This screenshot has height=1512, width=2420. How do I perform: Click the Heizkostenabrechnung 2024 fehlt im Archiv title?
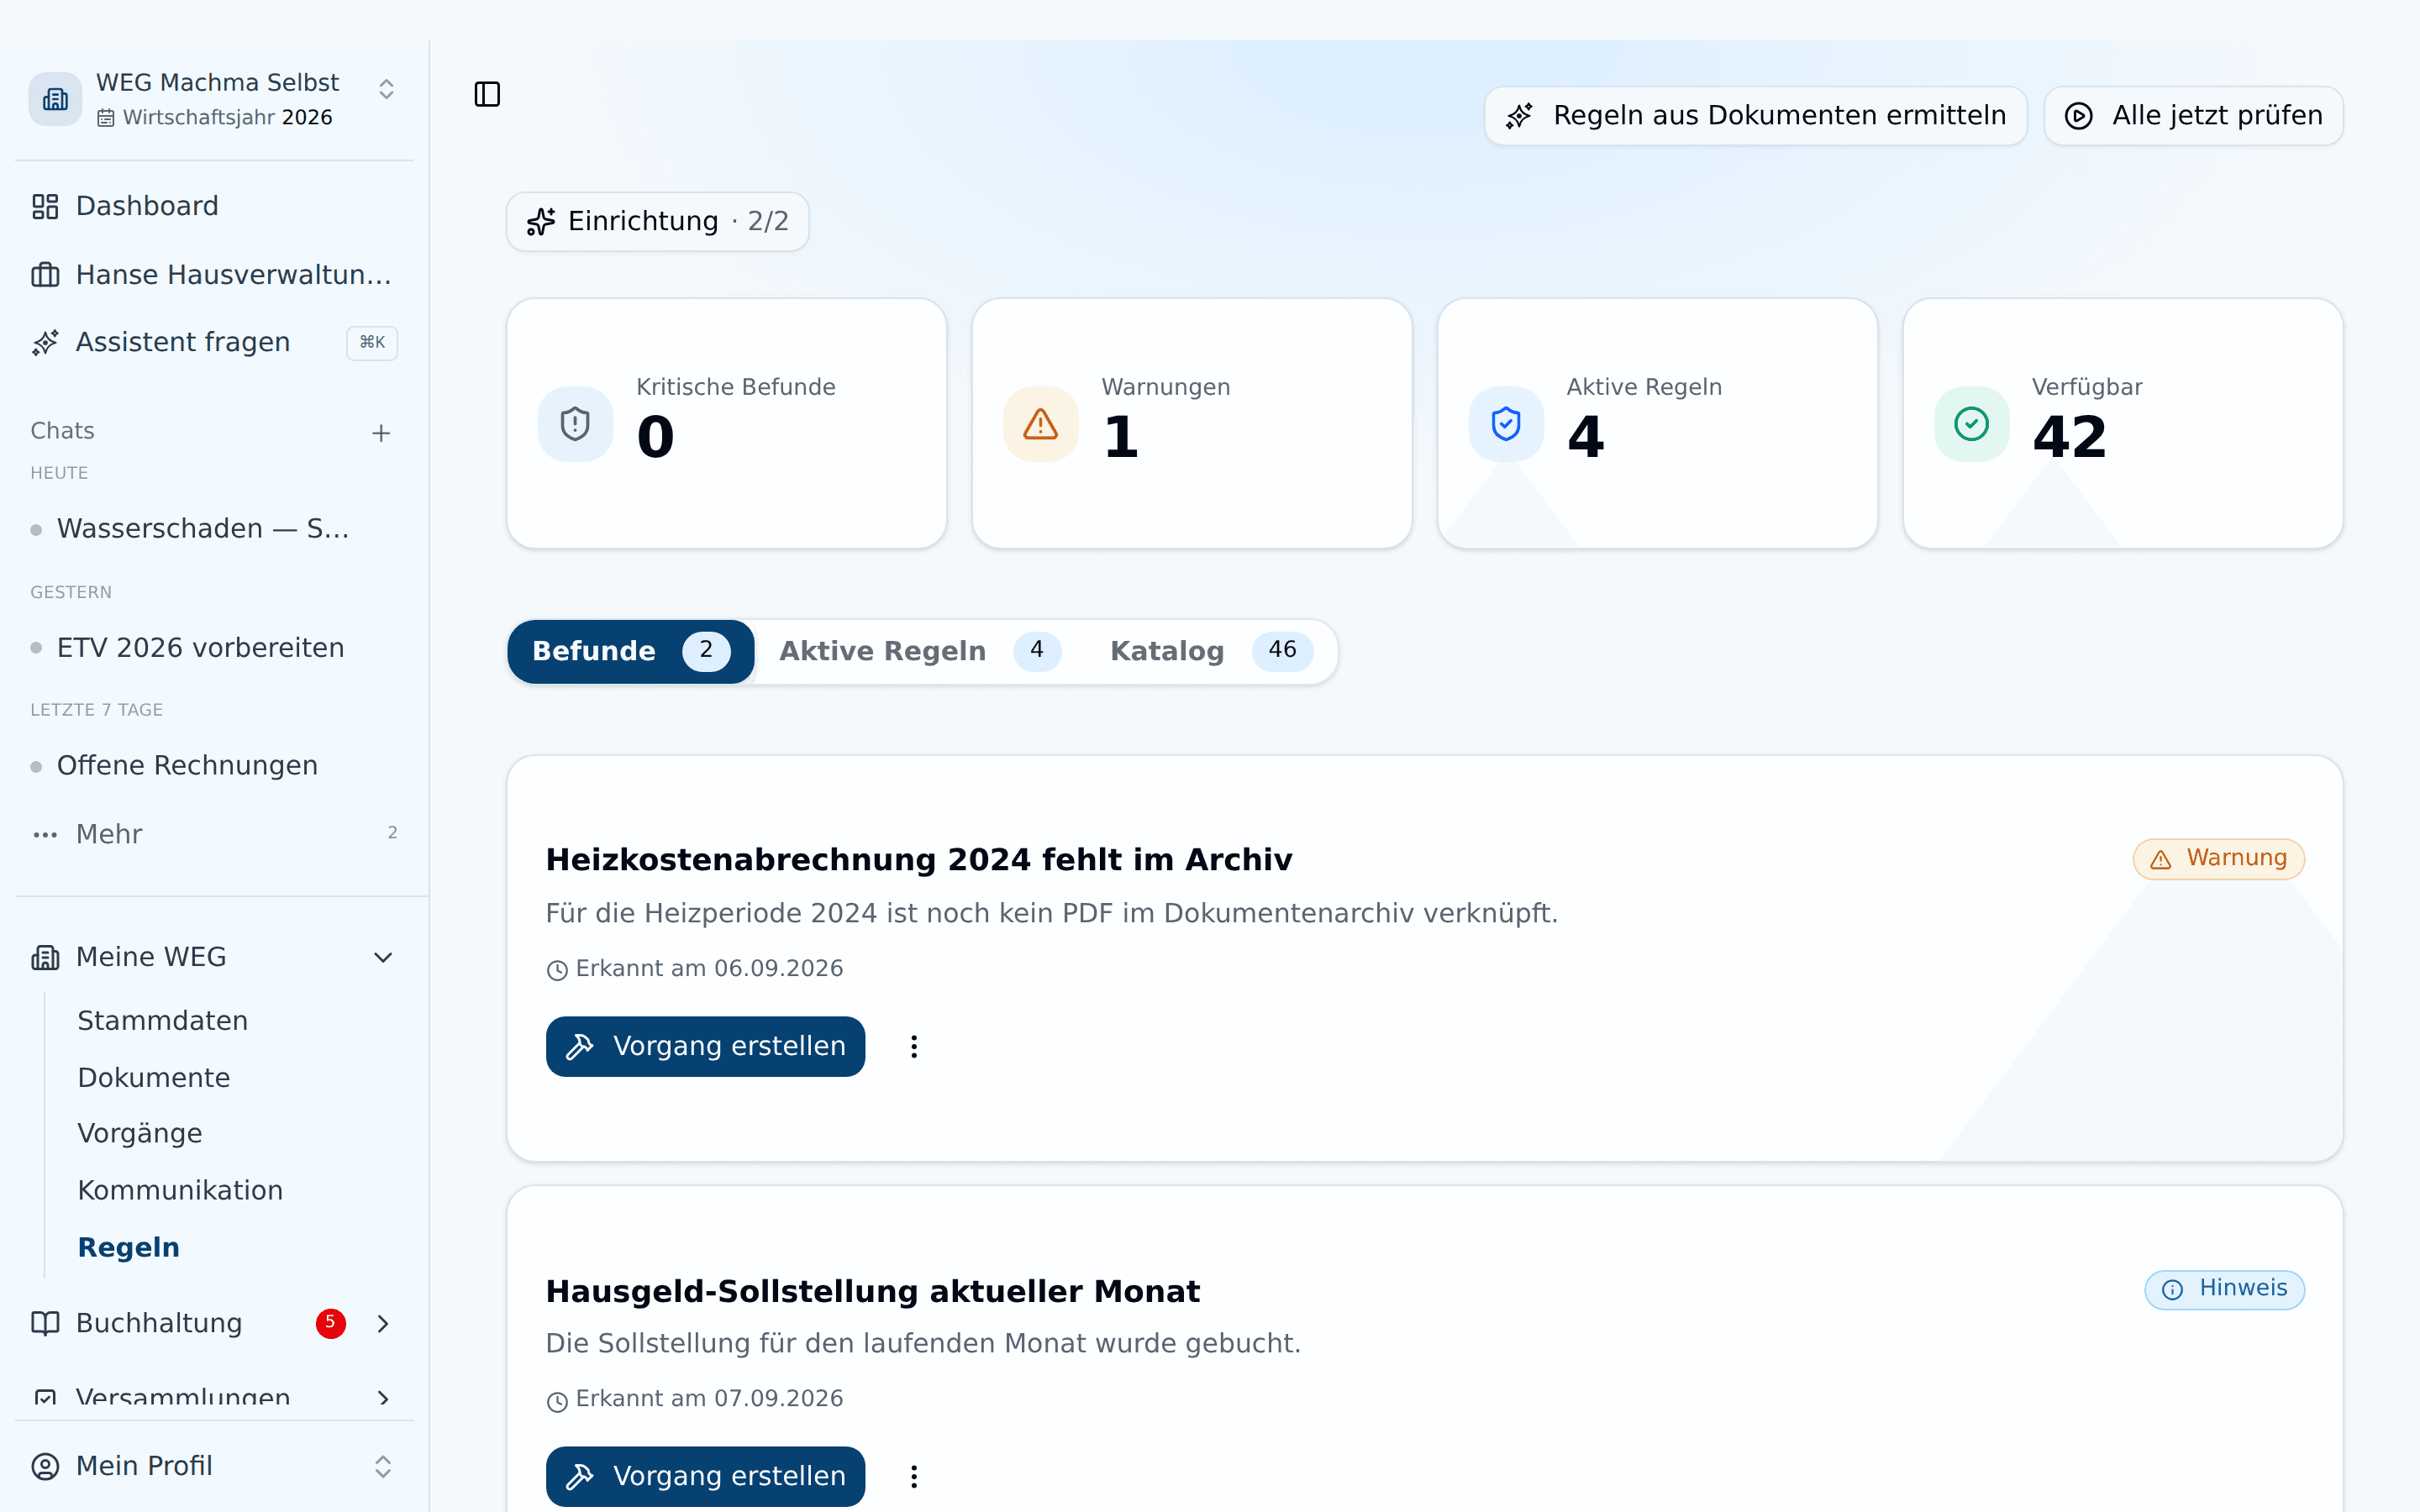(x=919, y=860)
